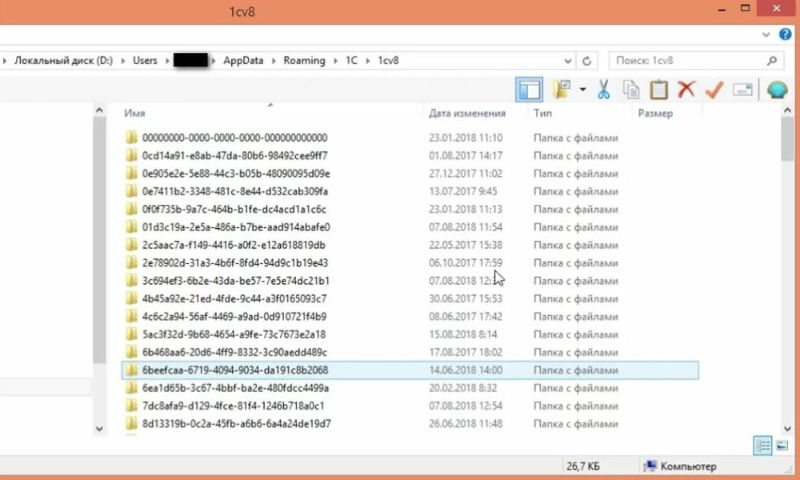Open the dropdown arrow beside folder options icon
This screenshot has width=800, height=480.
pyautogui.click(x=583, y=90)
